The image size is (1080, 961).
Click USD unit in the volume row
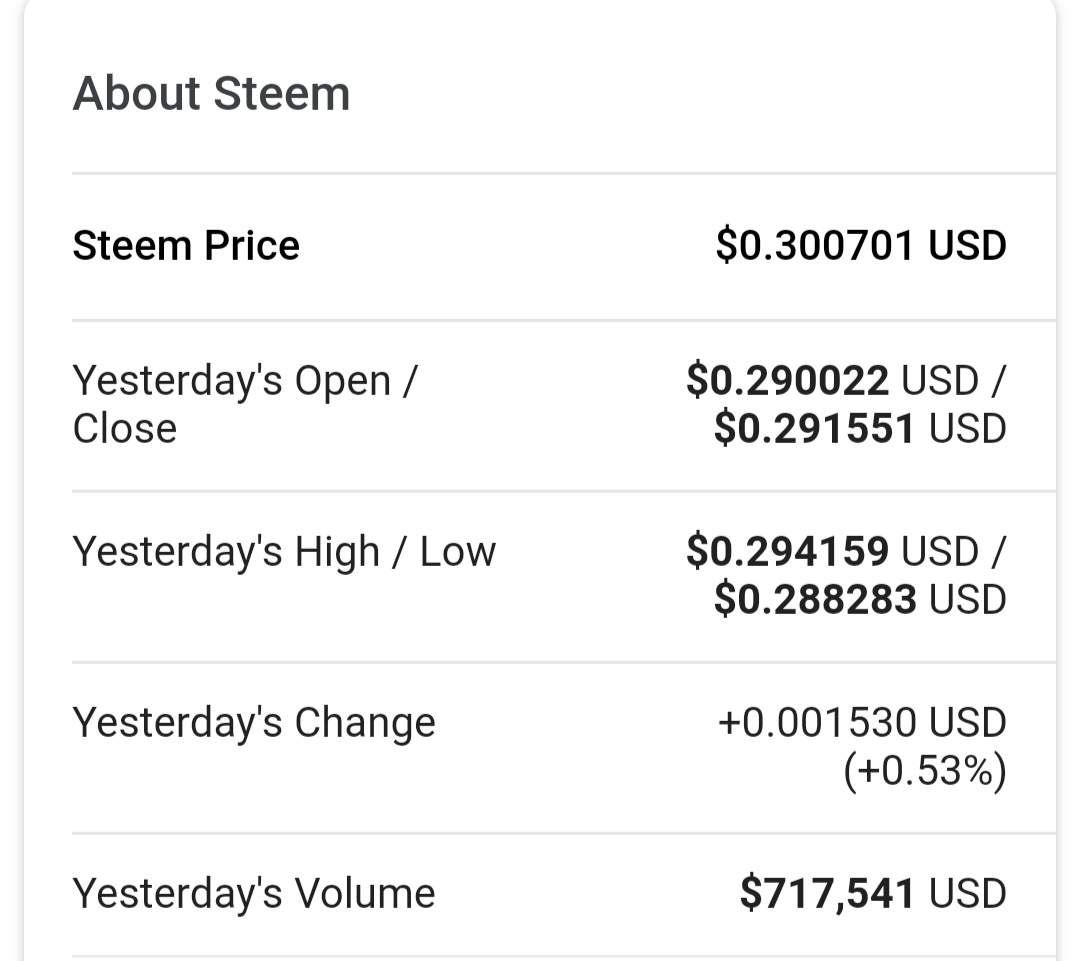click(968, 893)
